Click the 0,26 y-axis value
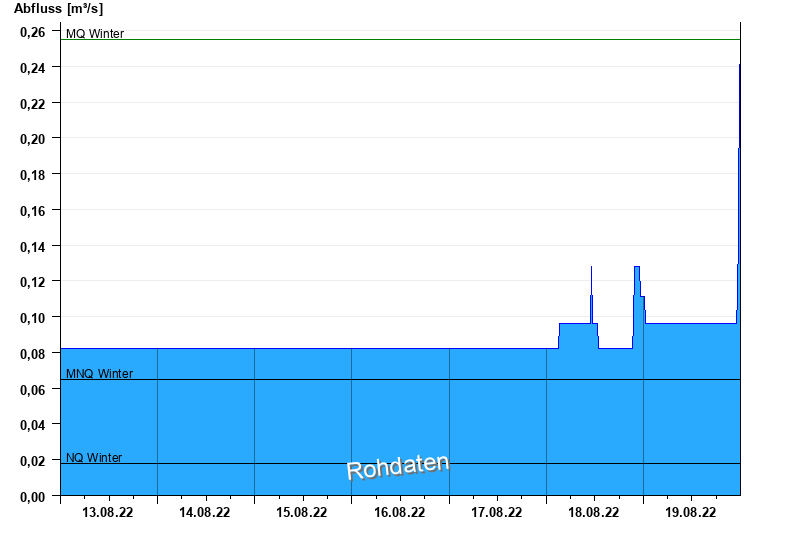800x550 pixels. (33, 32)
